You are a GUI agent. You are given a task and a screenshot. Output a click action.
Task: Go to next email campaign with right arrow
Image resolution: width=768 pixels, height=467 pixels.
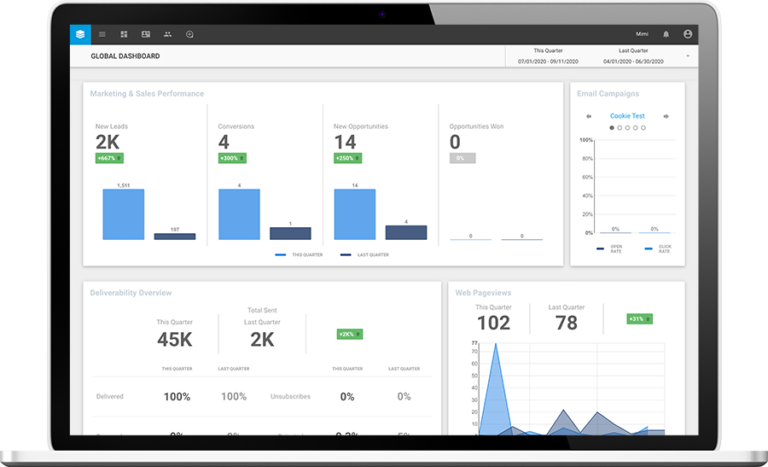(666, 116)
